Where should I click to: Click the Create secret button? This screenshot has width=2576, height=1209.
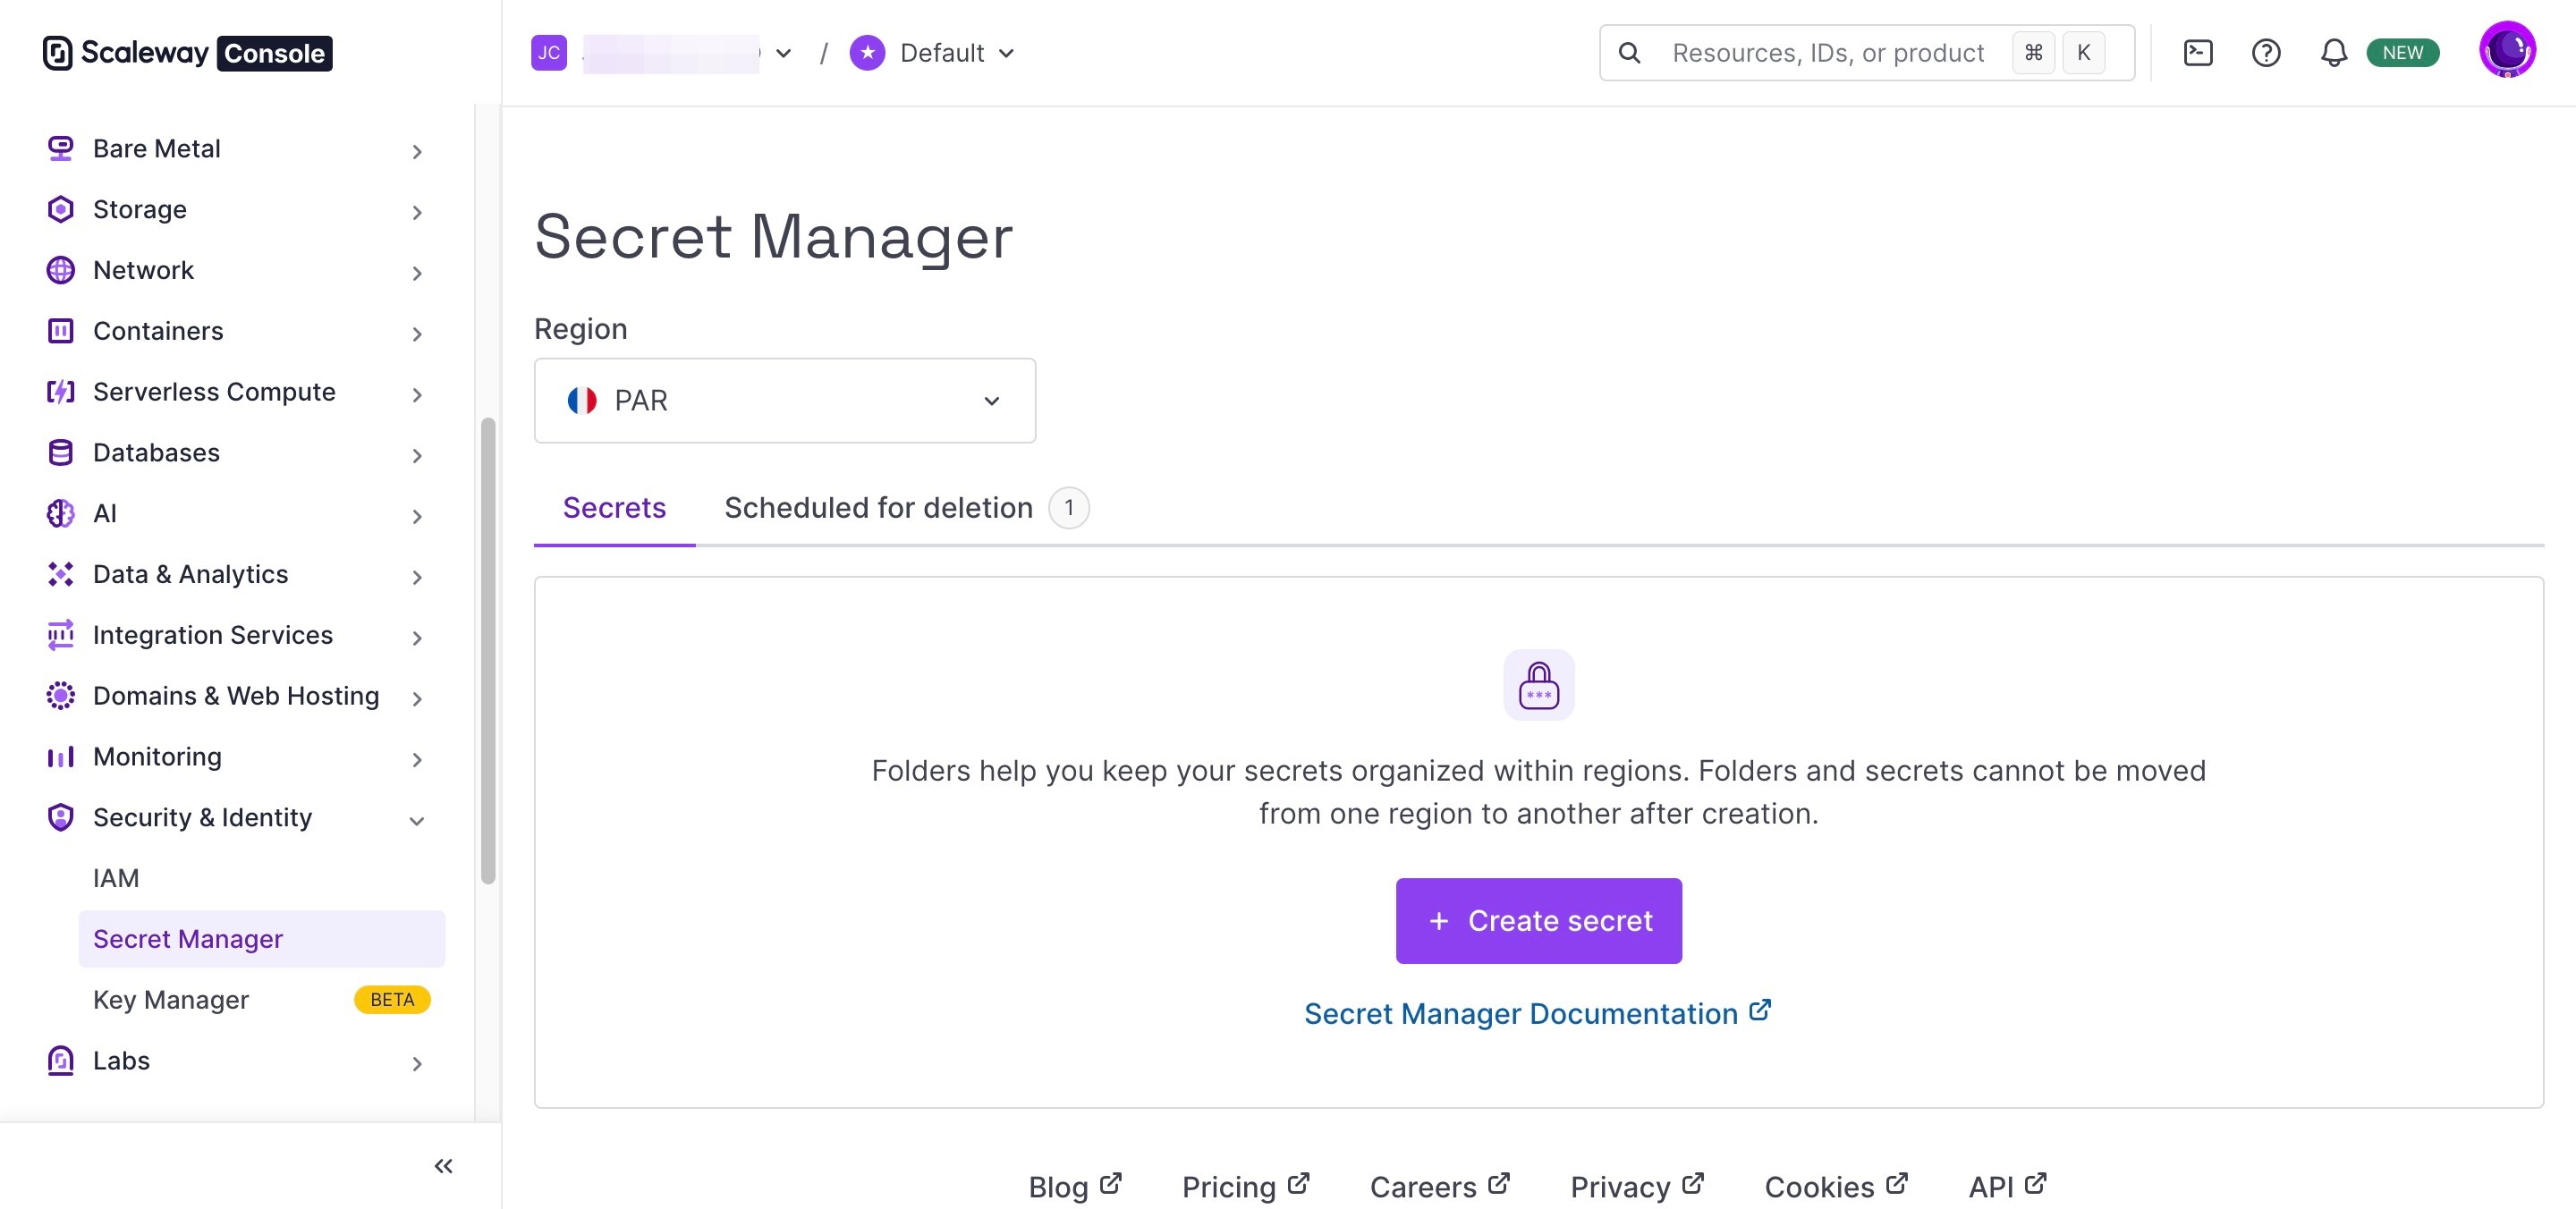coord(1539,921)
